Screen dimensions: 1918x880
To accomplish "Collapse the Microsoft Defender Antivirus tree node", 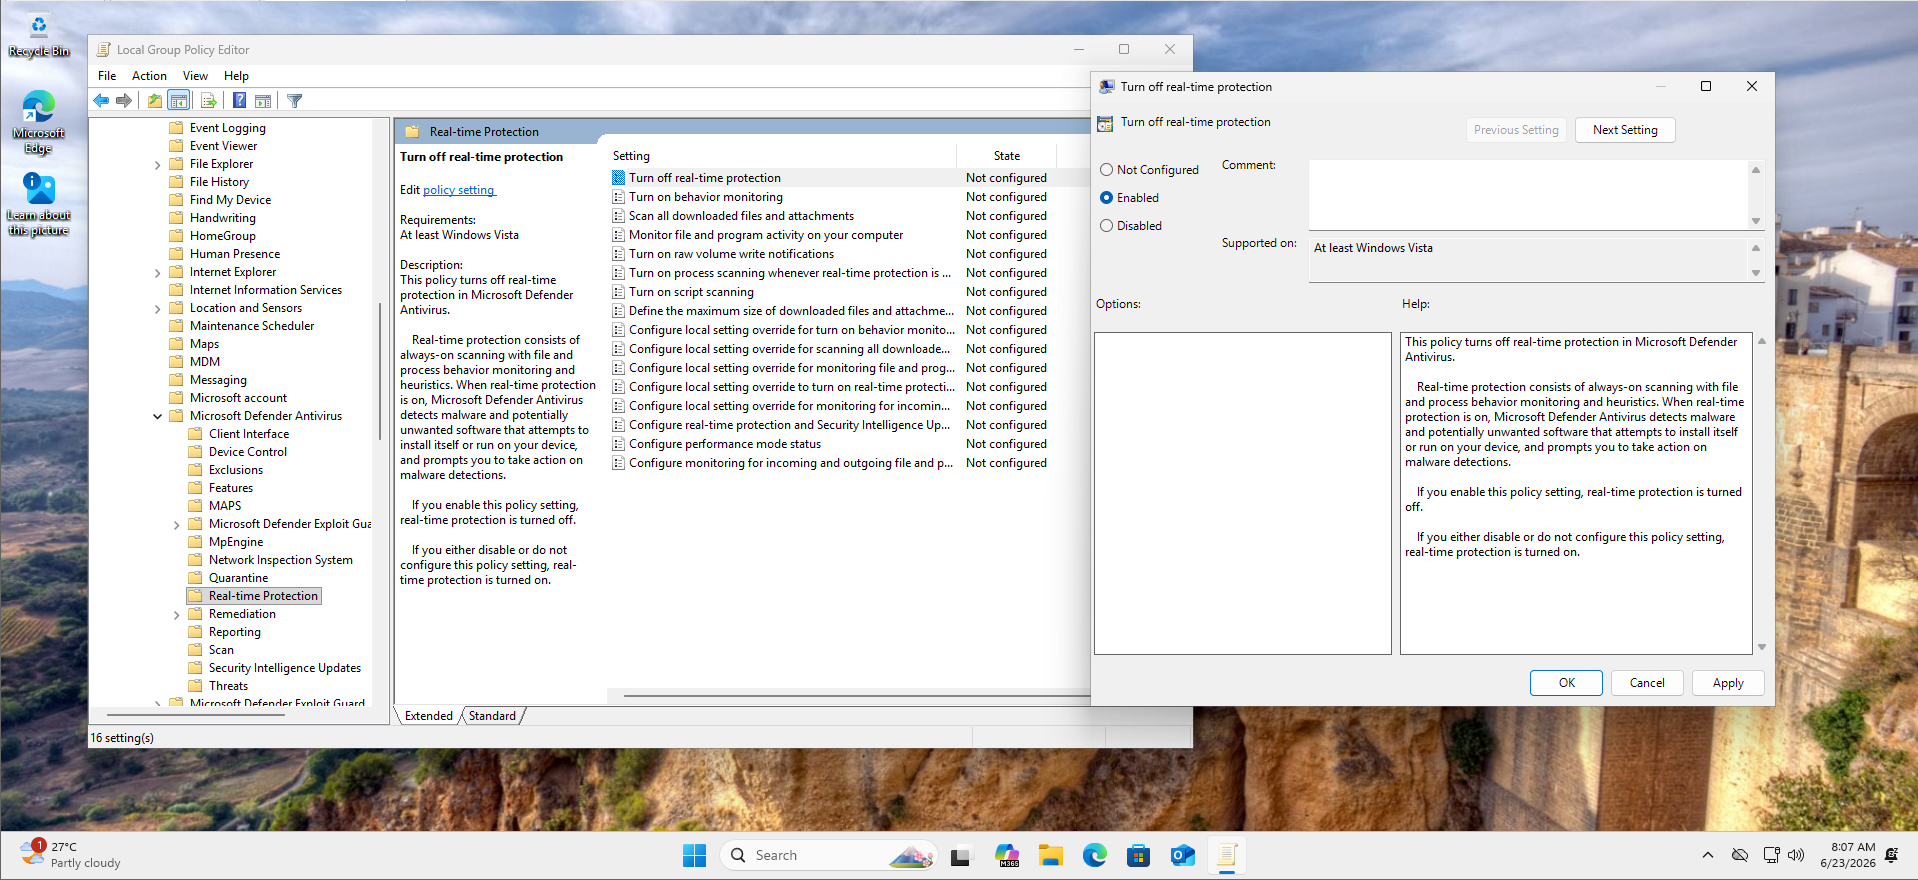I will [x=157, y=416].
